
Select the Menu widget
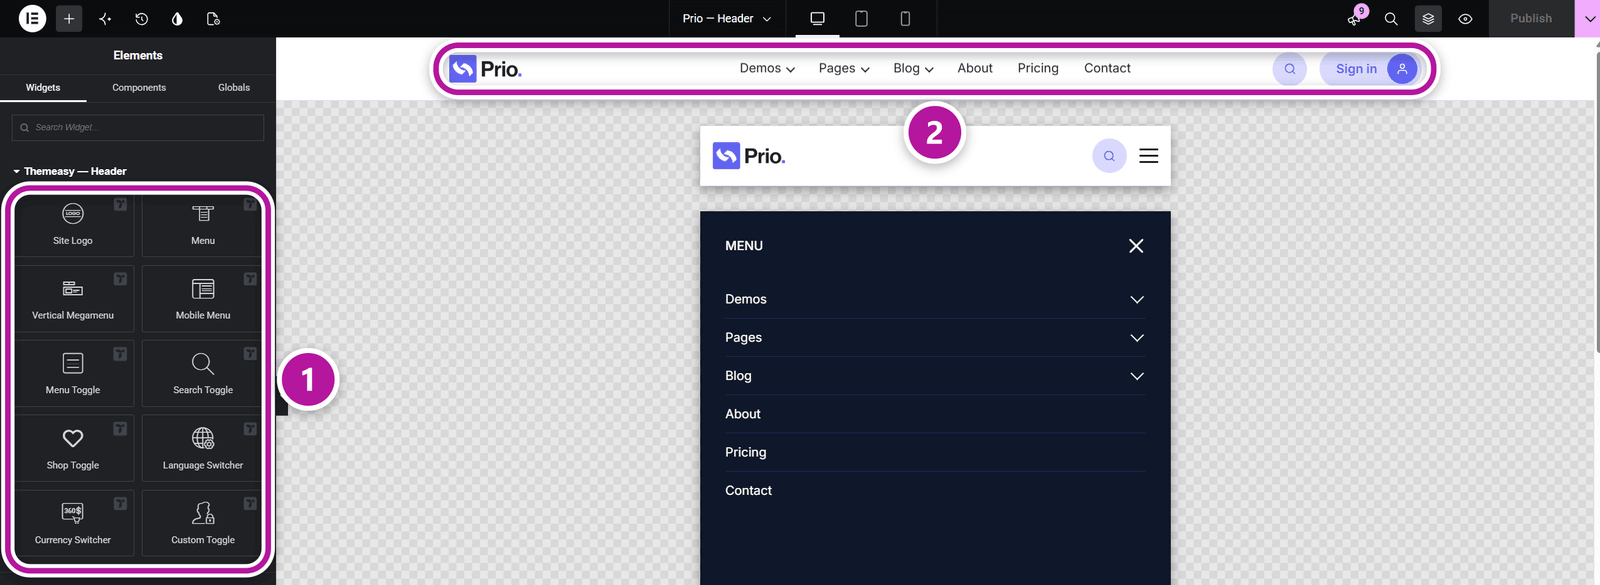click(203, 224)
